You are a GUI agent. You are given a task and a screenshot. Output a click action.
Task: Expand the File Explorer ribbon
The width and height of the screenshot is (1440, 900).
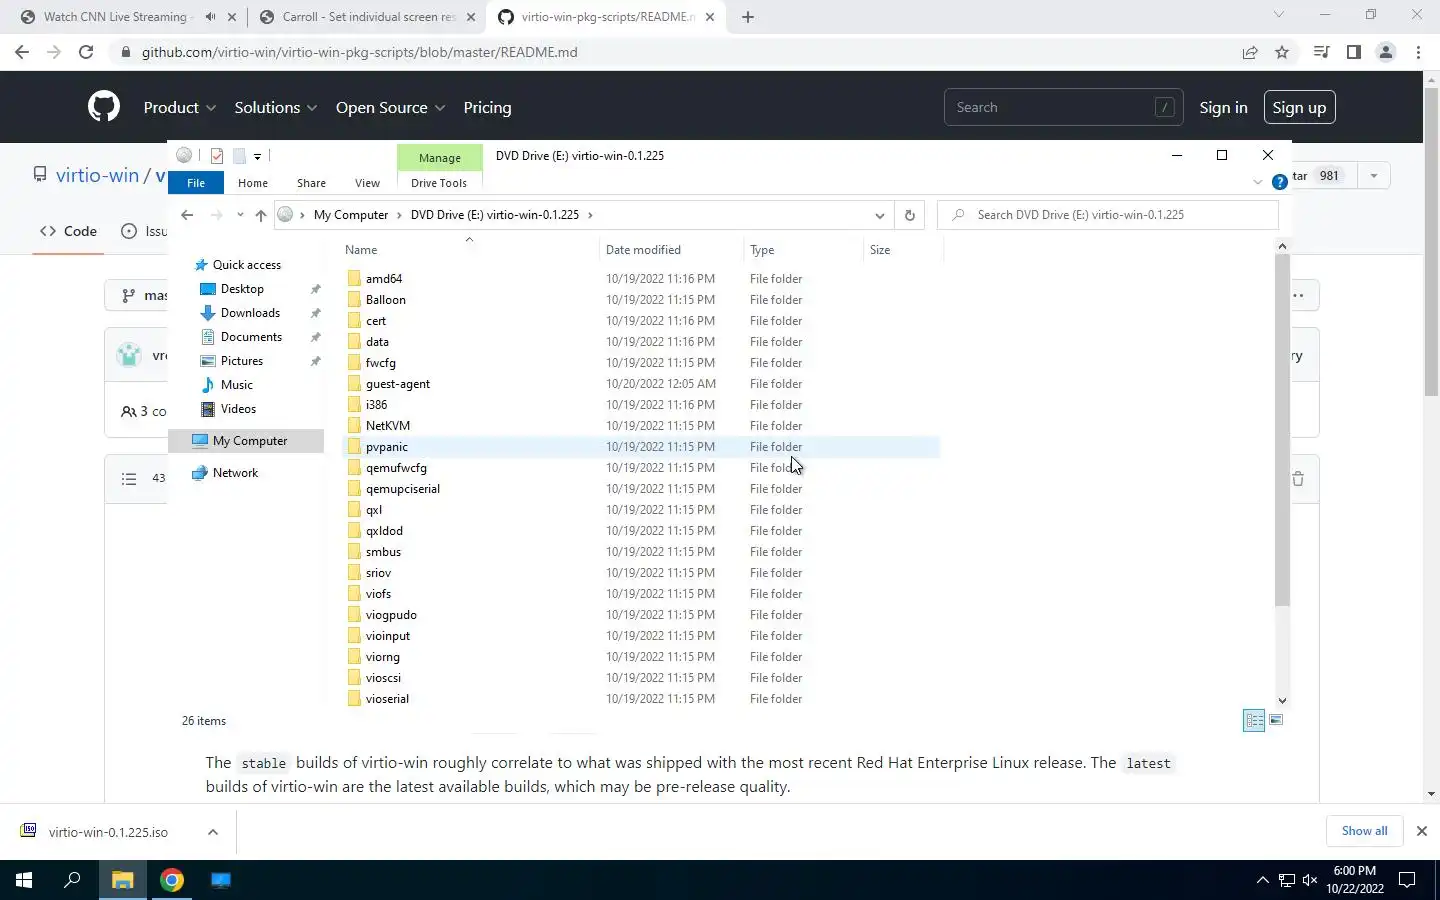pos(1258,182)
